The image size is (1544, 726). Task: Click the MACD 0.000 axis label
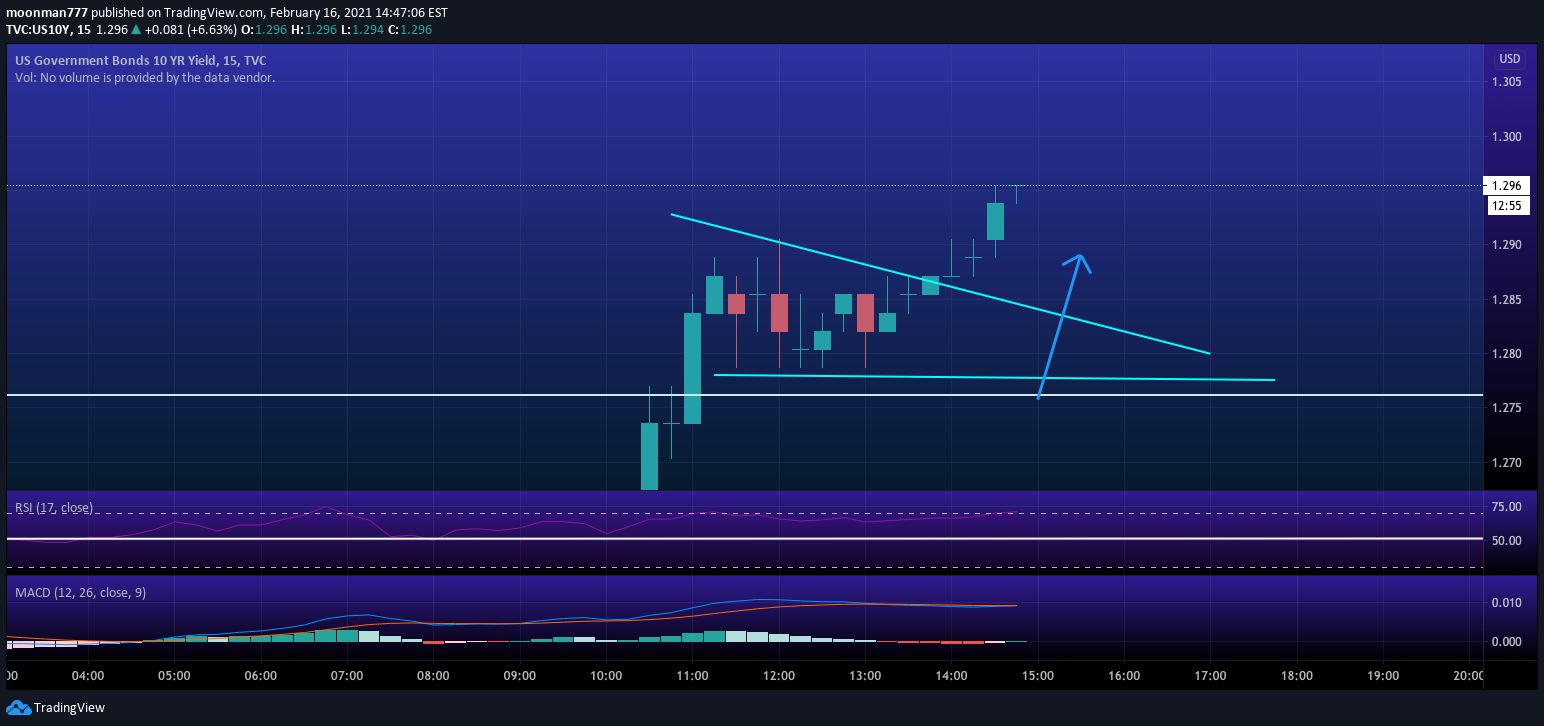point(1506,642)
